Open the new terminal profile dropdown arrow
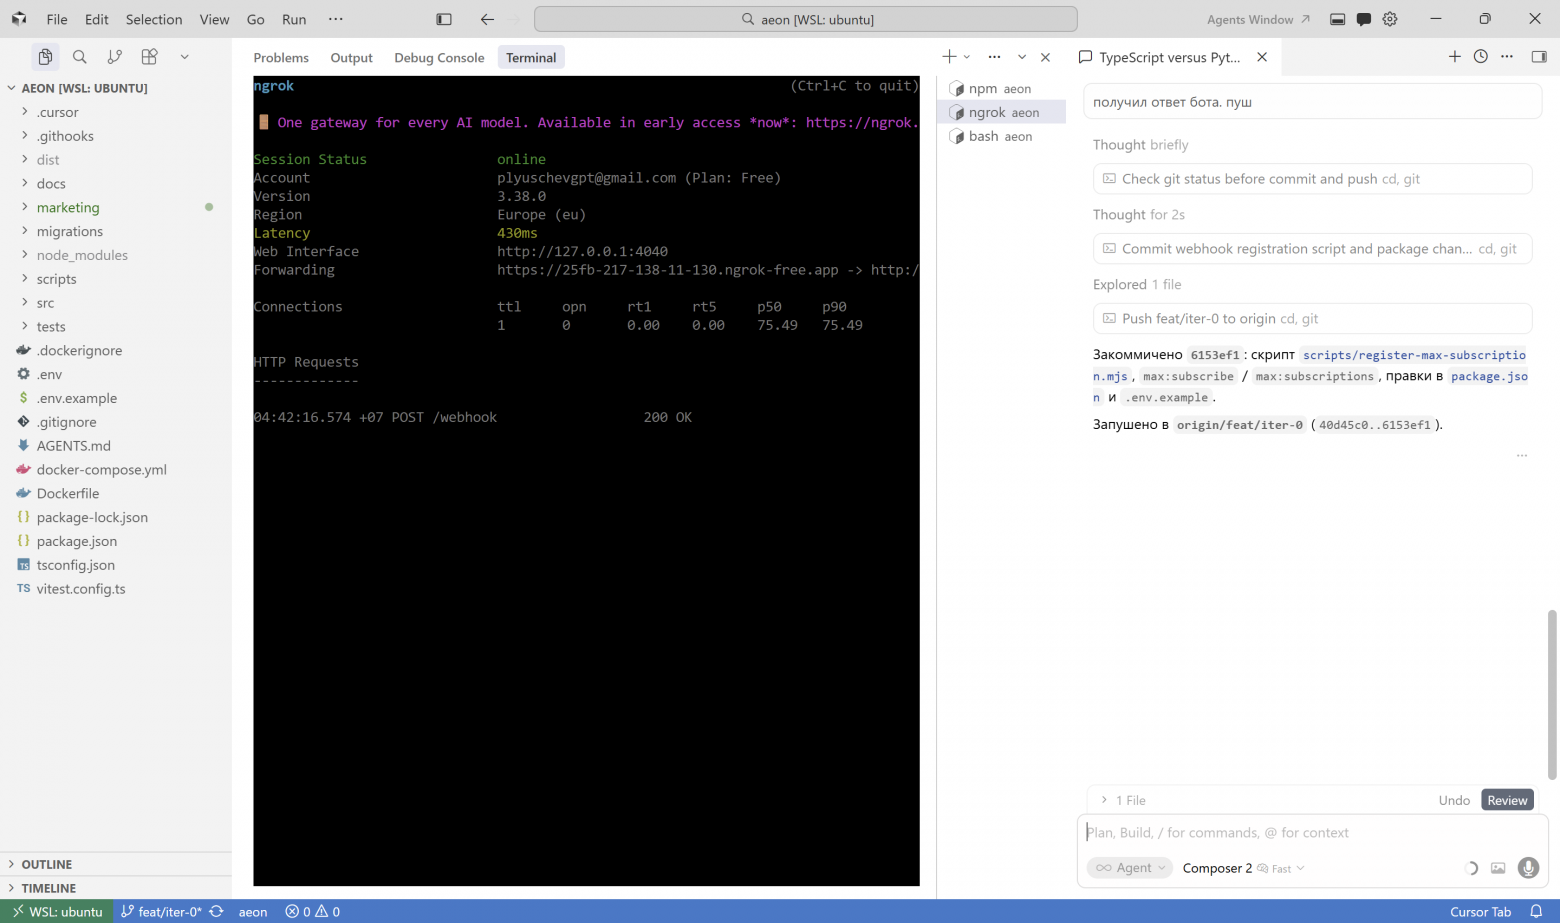This screenshot has width=1560, height=923. point(967,57)
